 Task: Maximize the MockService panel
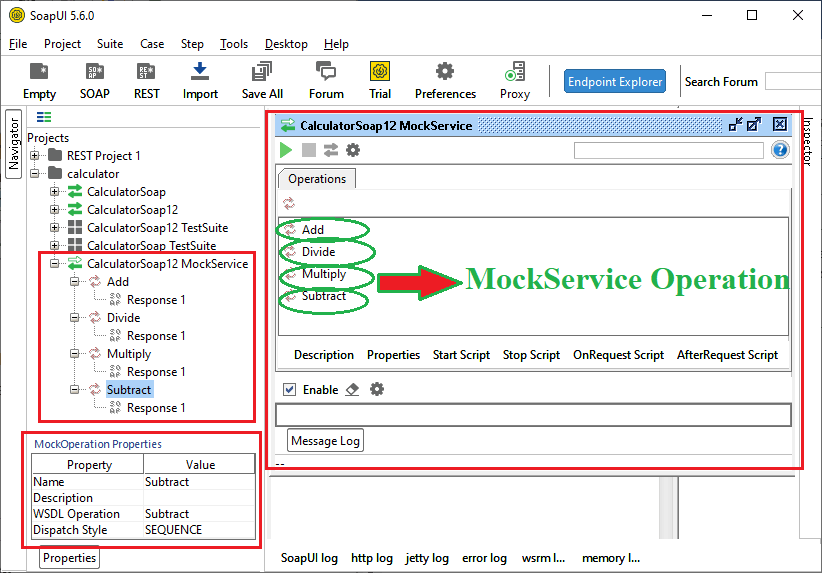754,125
